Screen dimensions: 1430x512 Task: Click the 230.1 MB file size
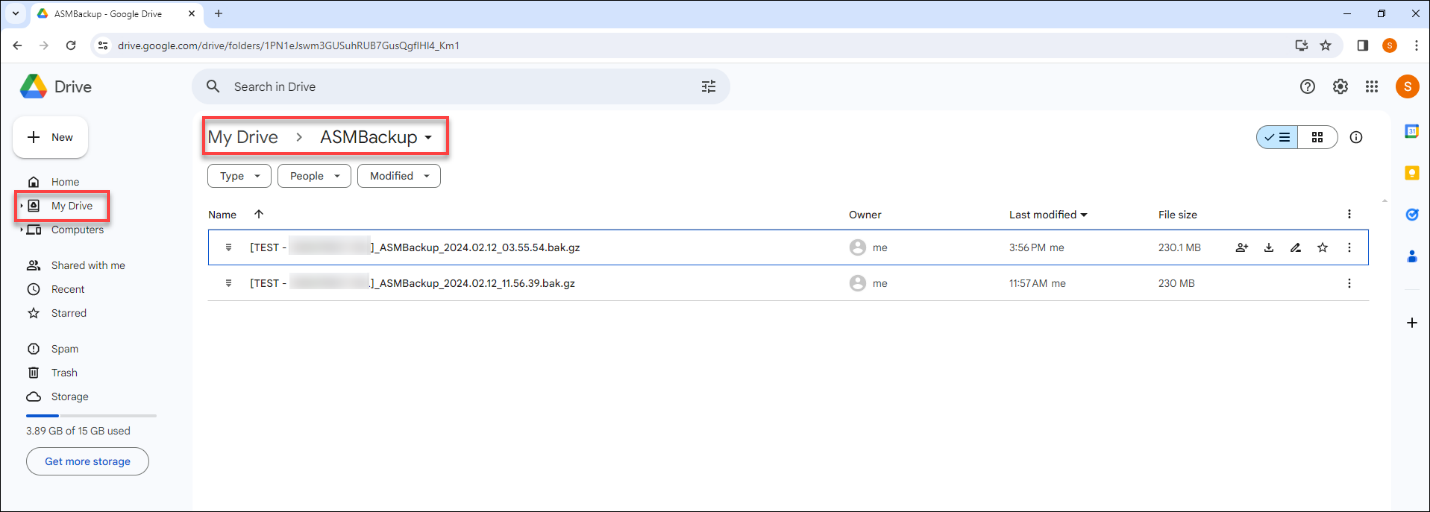(1180, 248)
